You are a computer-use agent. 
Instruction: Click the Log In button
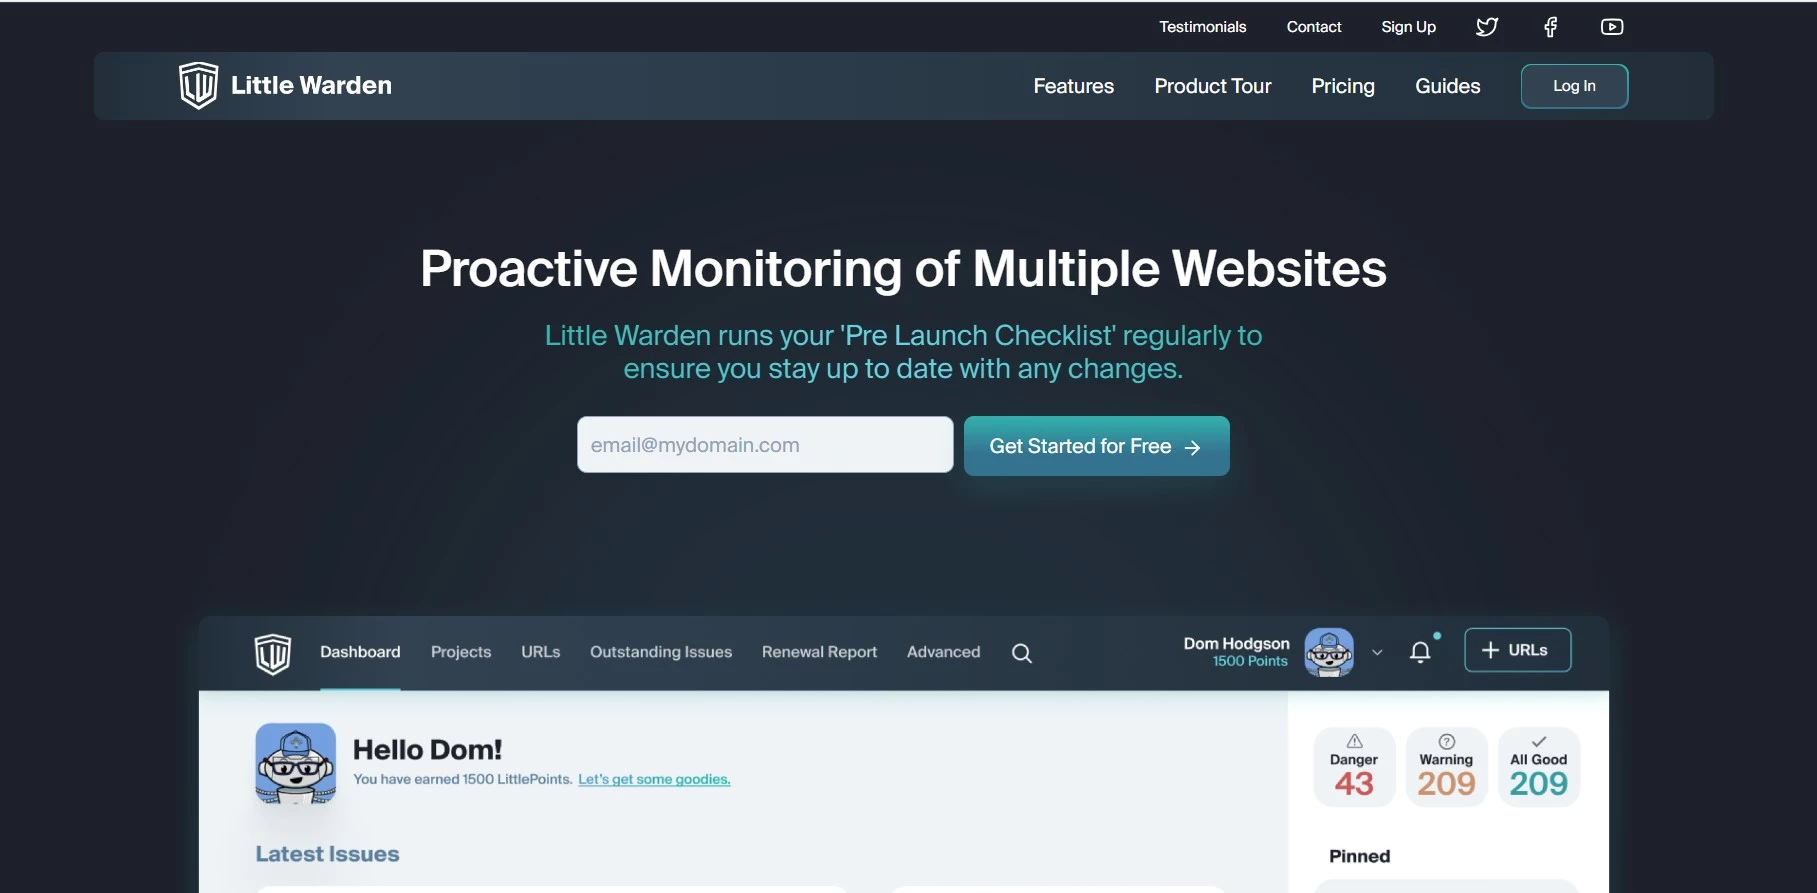1574,86
